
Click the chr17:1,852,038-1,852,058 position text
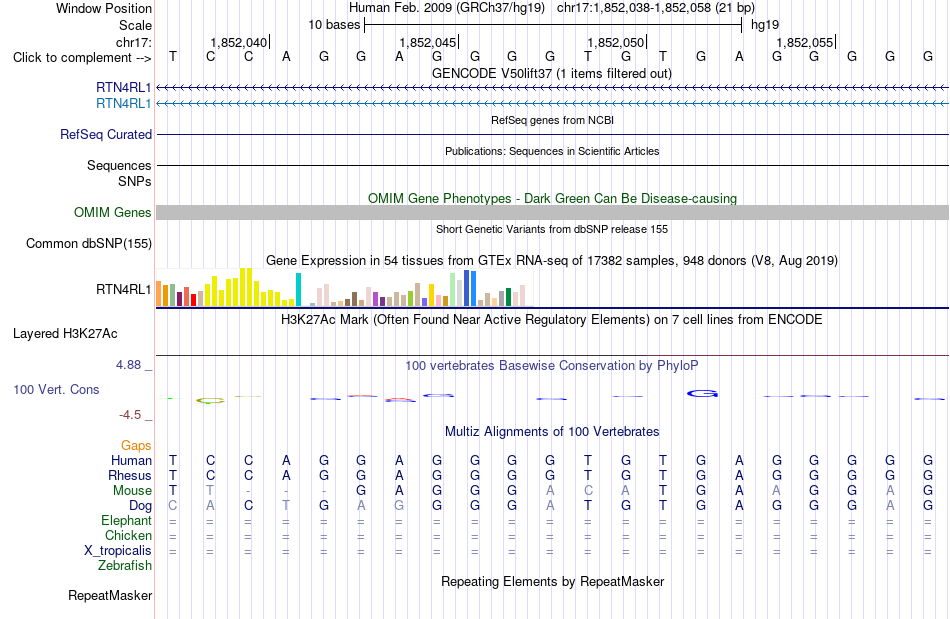coord(656,8)
